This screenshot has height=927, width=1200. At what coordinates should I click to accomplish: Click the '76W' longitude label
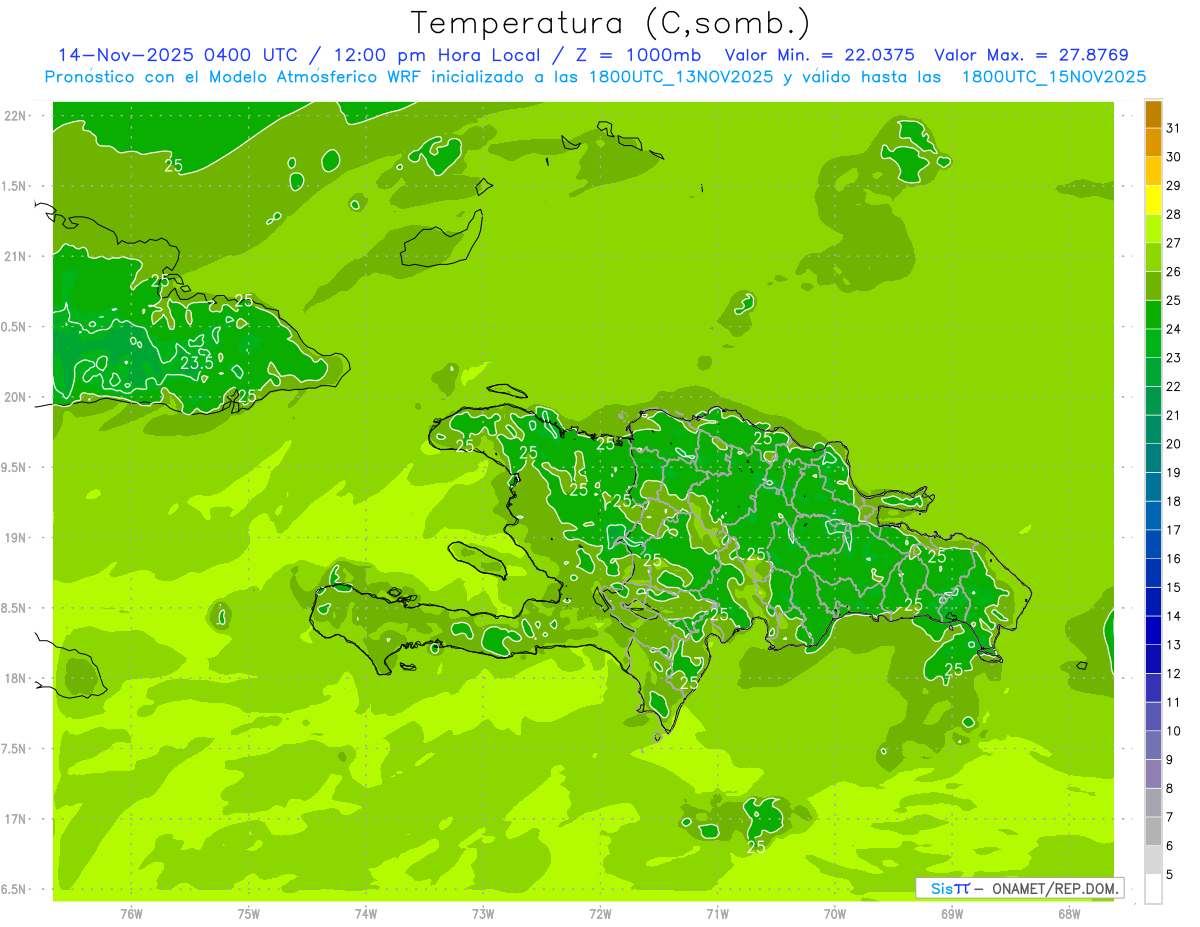point(131,914)
